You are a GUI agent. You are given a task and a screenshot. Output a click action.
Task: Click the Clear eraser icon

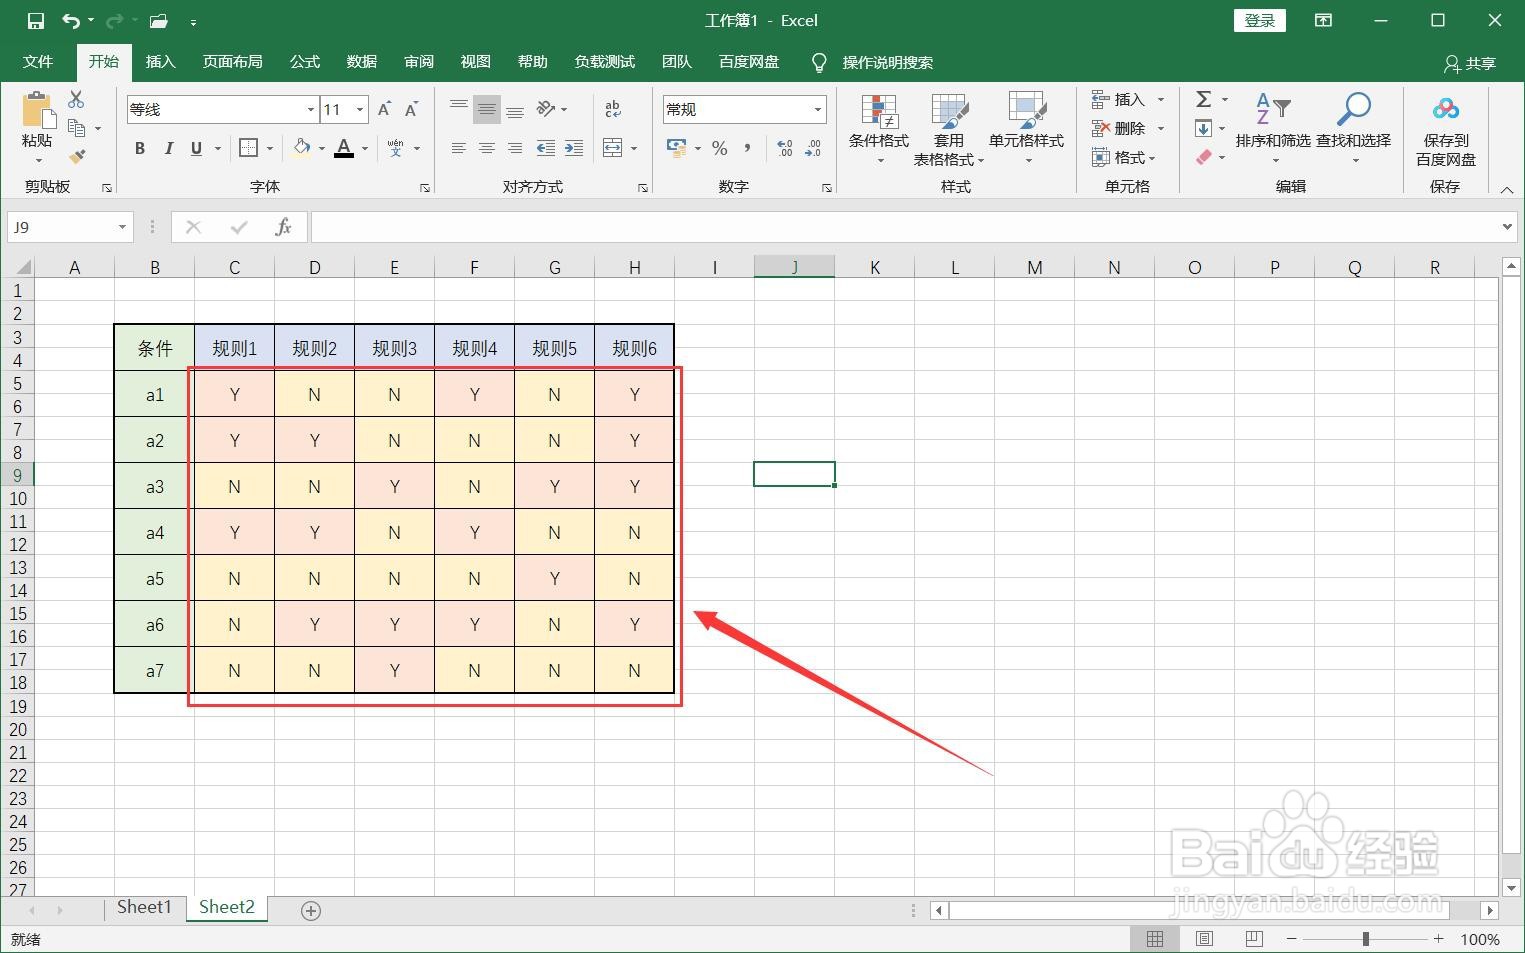tap(1204, 157)
